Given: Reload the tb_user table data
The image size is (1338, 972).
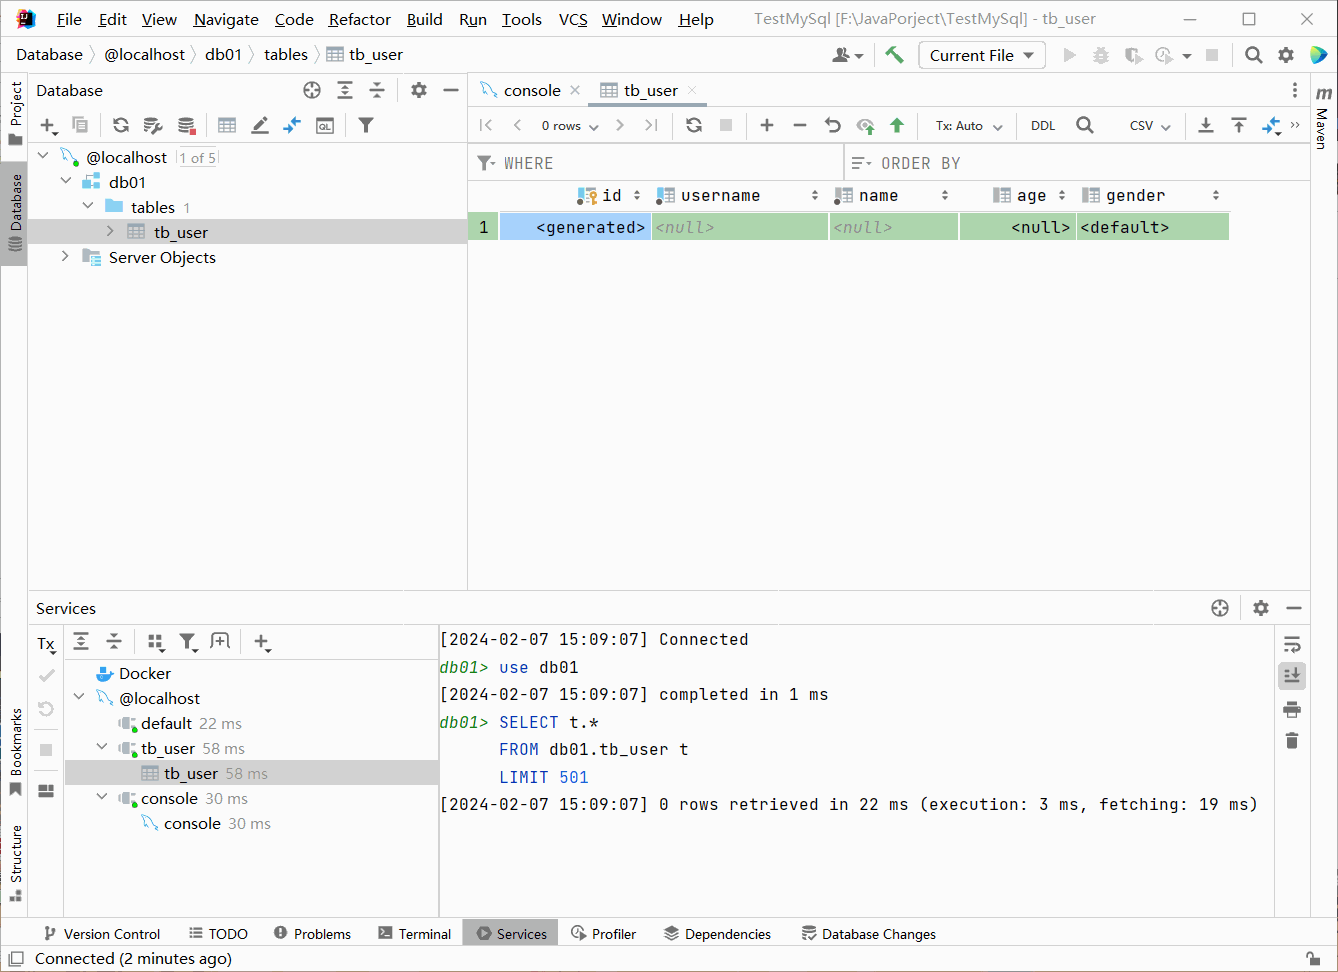Looking at the screenshot, I should click(694, 125).
